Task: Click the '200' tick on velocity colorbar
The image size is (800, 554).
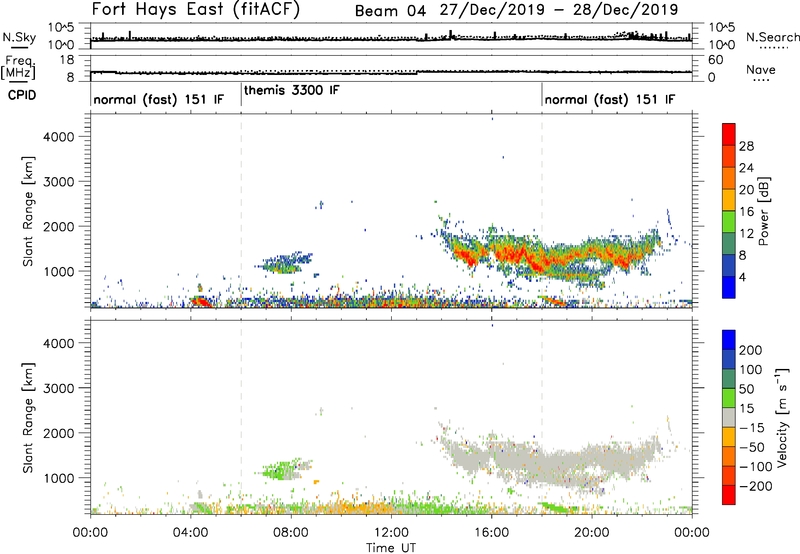Action: click(x=751, y=350)
